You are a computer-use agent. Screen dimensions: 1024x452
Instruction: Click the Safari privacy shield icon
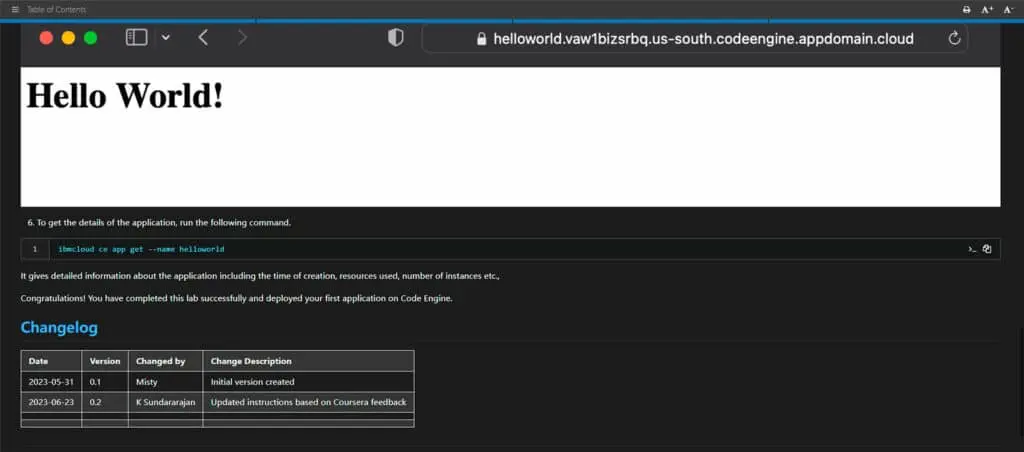point(396,38)
